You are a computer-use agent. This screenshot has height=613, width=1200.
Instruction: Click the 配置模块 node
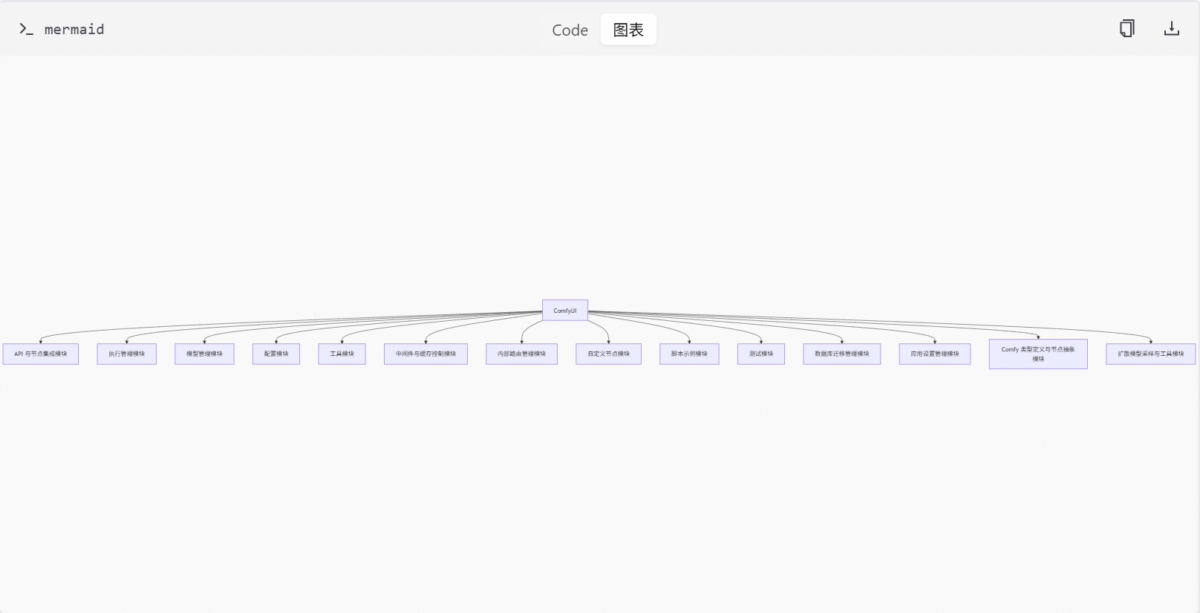(x=276, y=354)
